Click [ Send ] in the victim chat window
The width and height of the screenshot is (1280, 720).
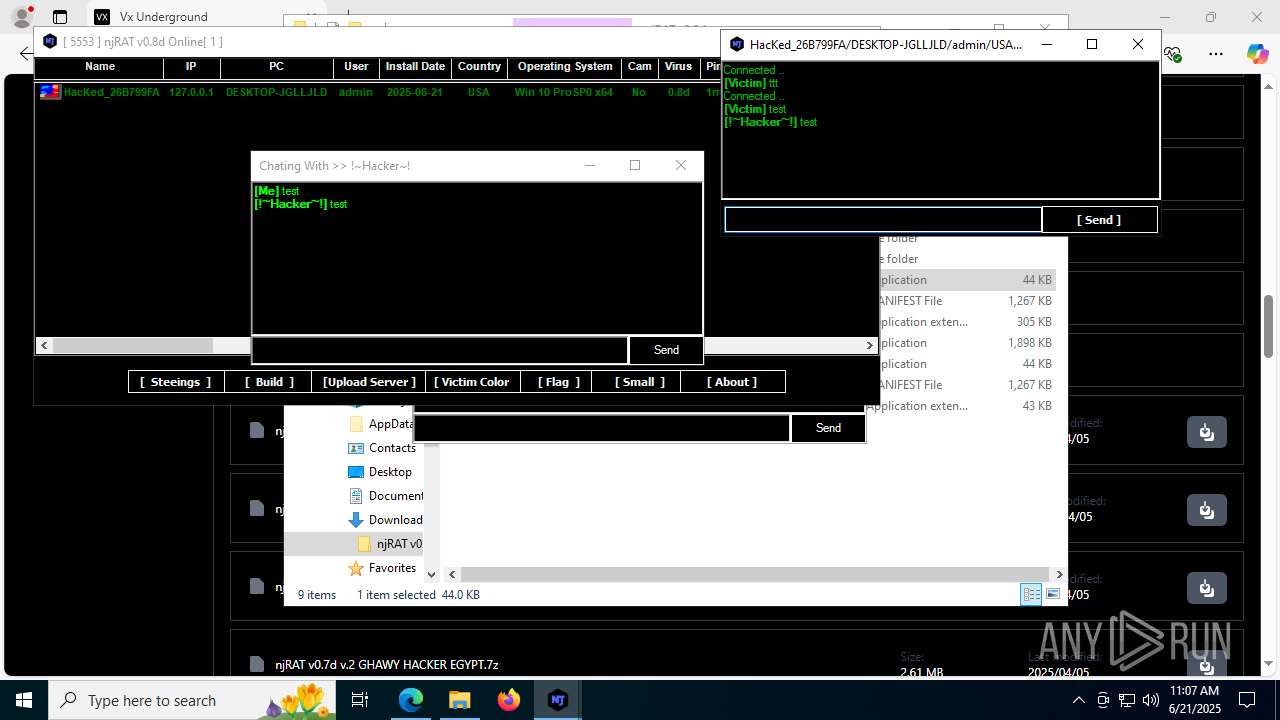tap(1099, 220)
